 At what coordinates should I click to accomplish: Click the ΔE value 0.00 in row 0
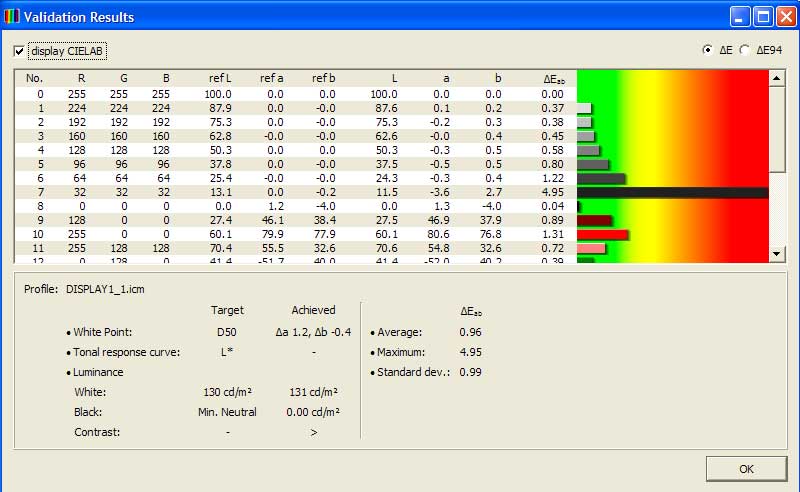point(553,94)
